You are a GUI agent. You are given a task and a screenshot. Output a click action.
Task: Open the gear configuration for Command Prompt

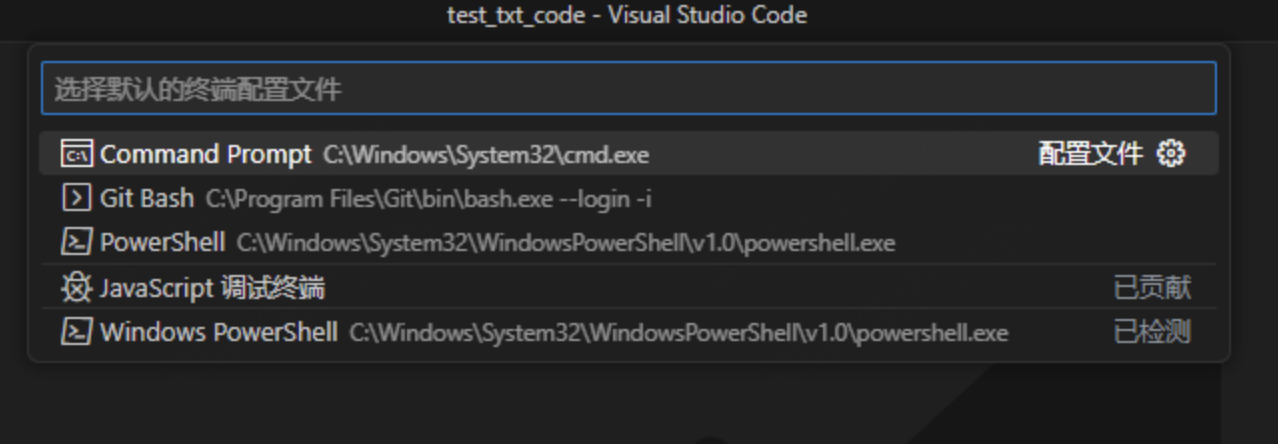1170,154
